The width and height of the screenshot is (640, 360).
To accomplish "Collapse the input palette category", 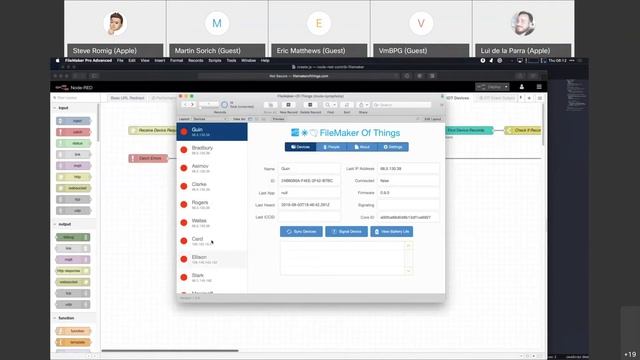I will [55, 108].
